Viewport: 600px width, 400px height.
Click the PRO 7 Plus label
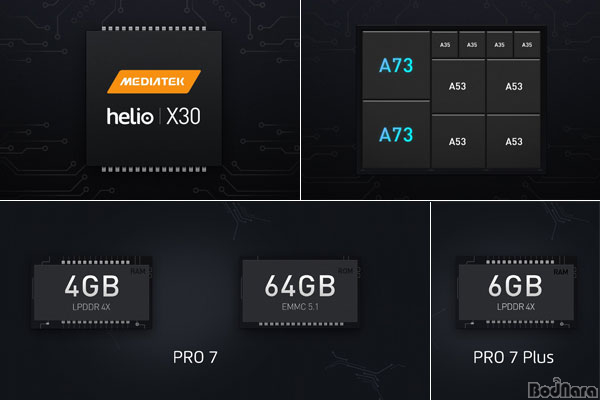click(514, 358)
